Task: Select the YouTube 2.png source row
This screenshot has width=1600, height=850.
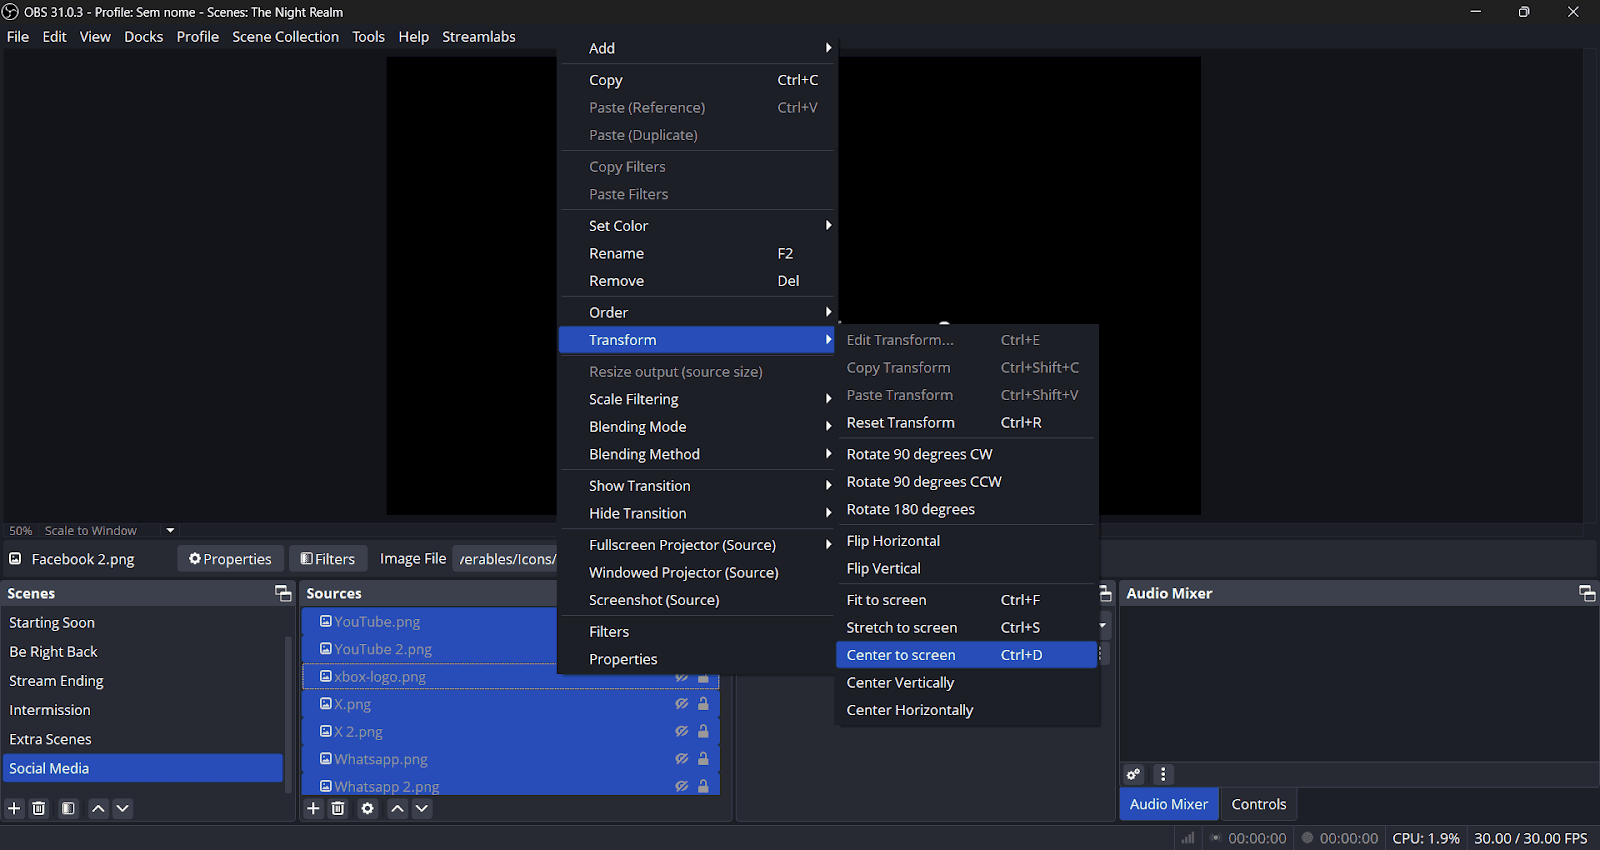Action: pos(429,649)
